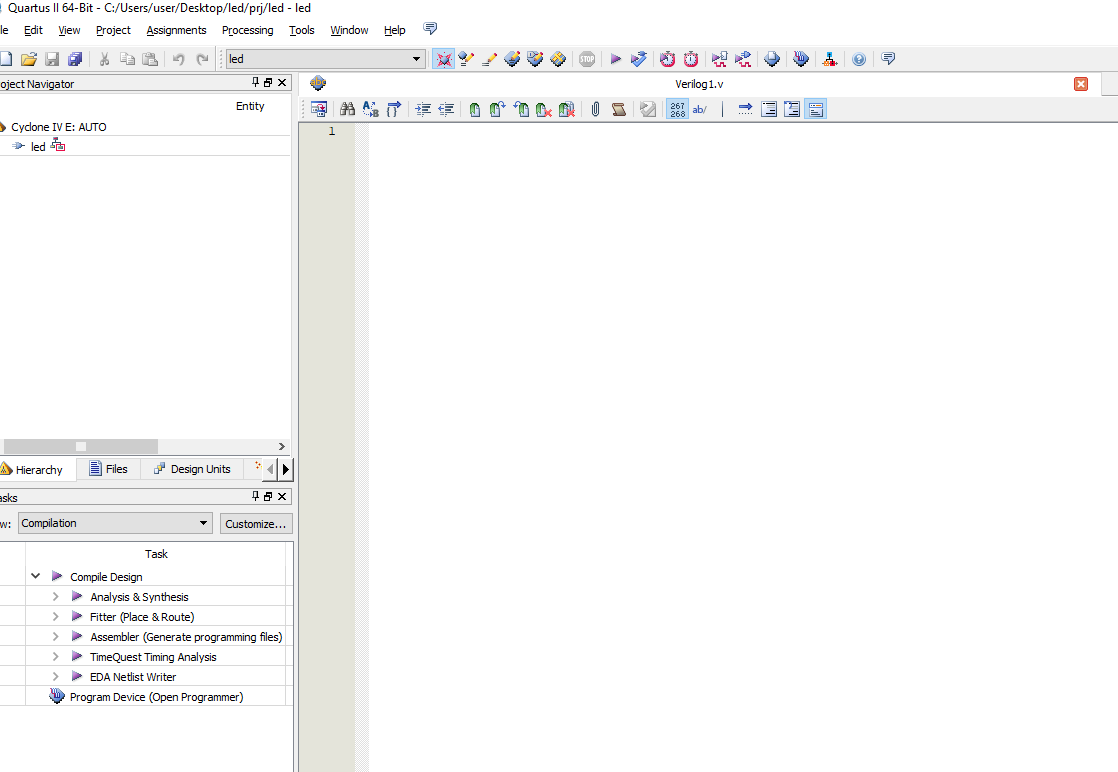Toggle highlighted last icon in editor toolbar
This screenshot has width=1118, height=772.
[816, 109]
